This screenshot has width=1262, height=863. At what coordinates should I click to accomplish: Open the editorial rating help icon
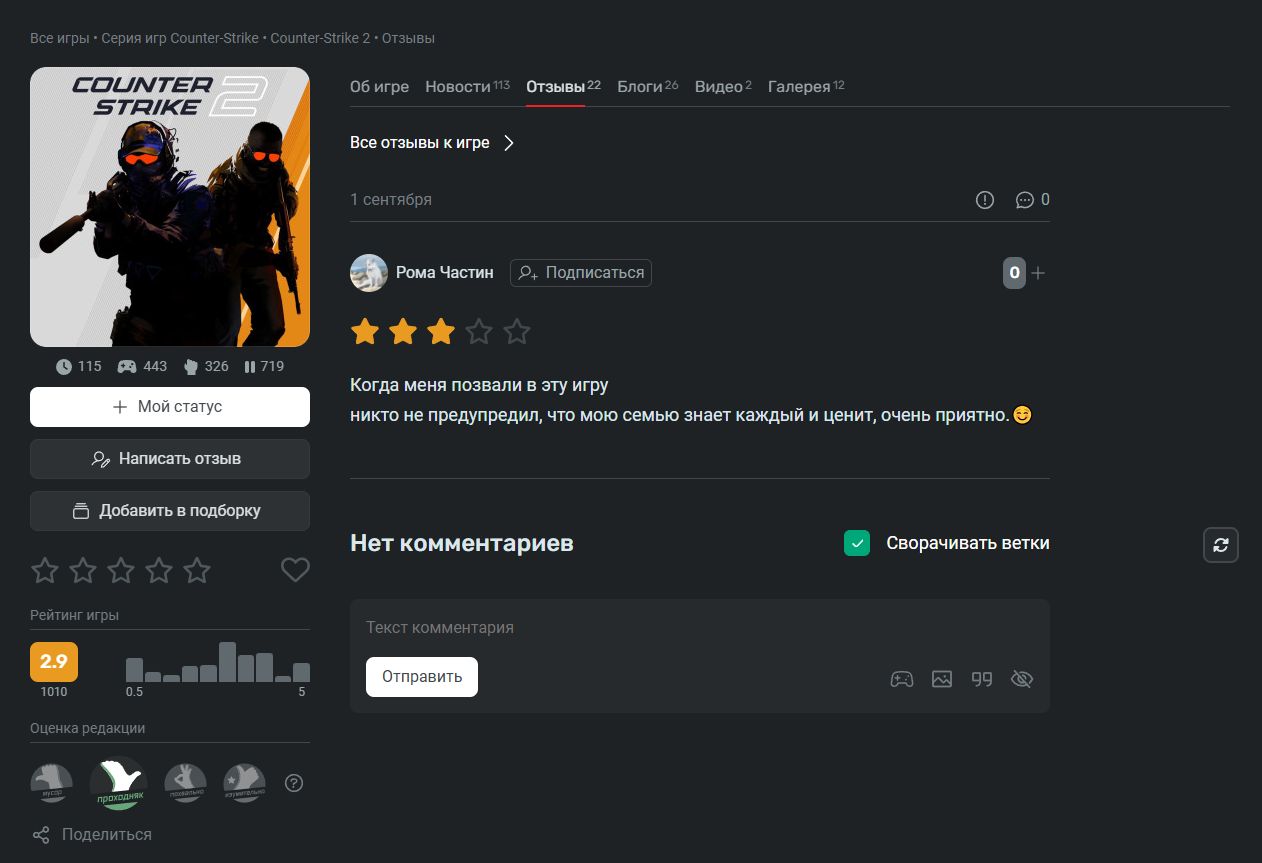(294, 783)
